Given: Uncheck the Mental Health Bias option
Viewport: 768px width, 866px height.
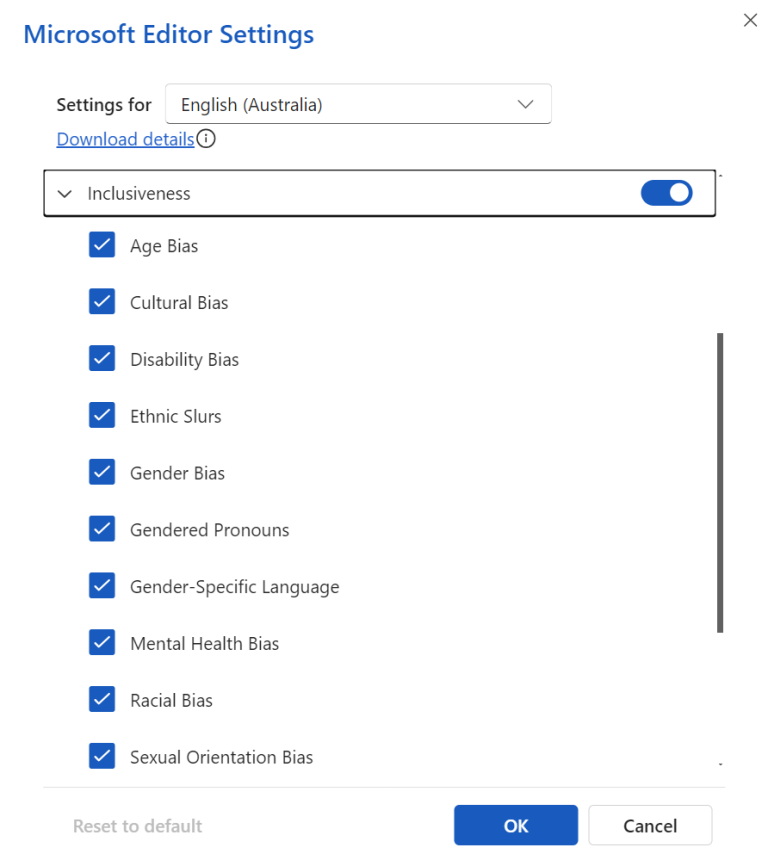Looking at the screenshot, I should 101,643.
